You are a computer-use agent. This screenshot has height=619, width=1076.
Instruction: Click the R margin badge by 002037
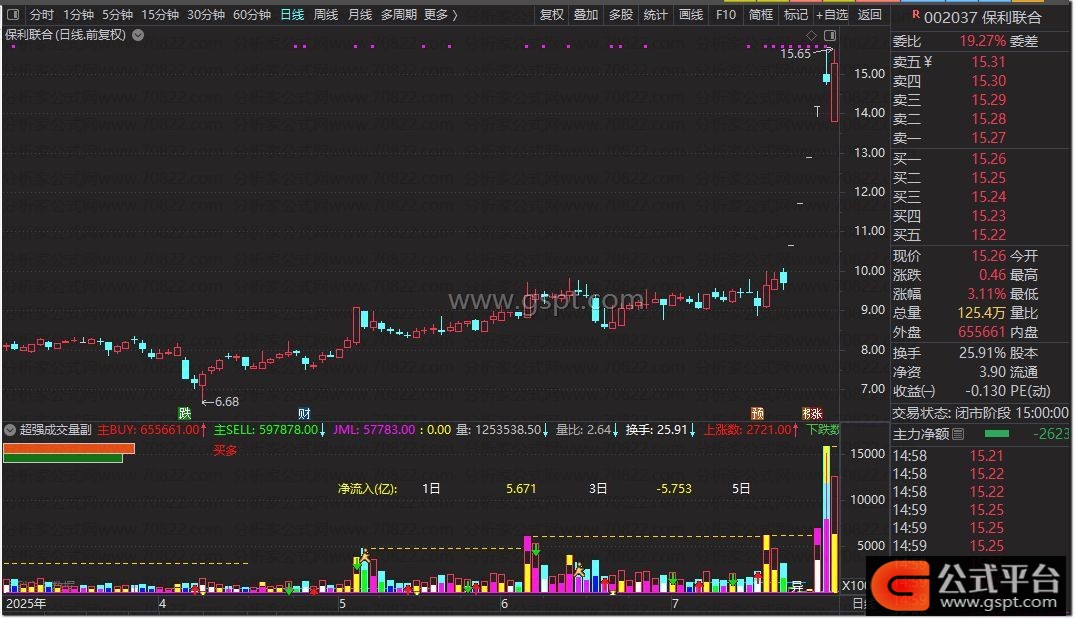915,14
